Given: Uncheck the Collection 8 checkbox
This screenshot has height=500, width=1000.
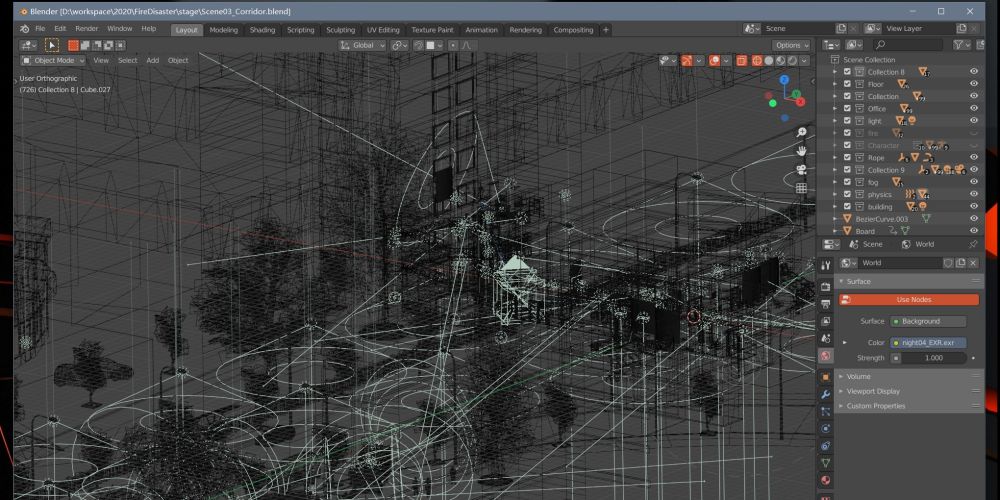Looking at the screenshot, I should coord(847,72).
